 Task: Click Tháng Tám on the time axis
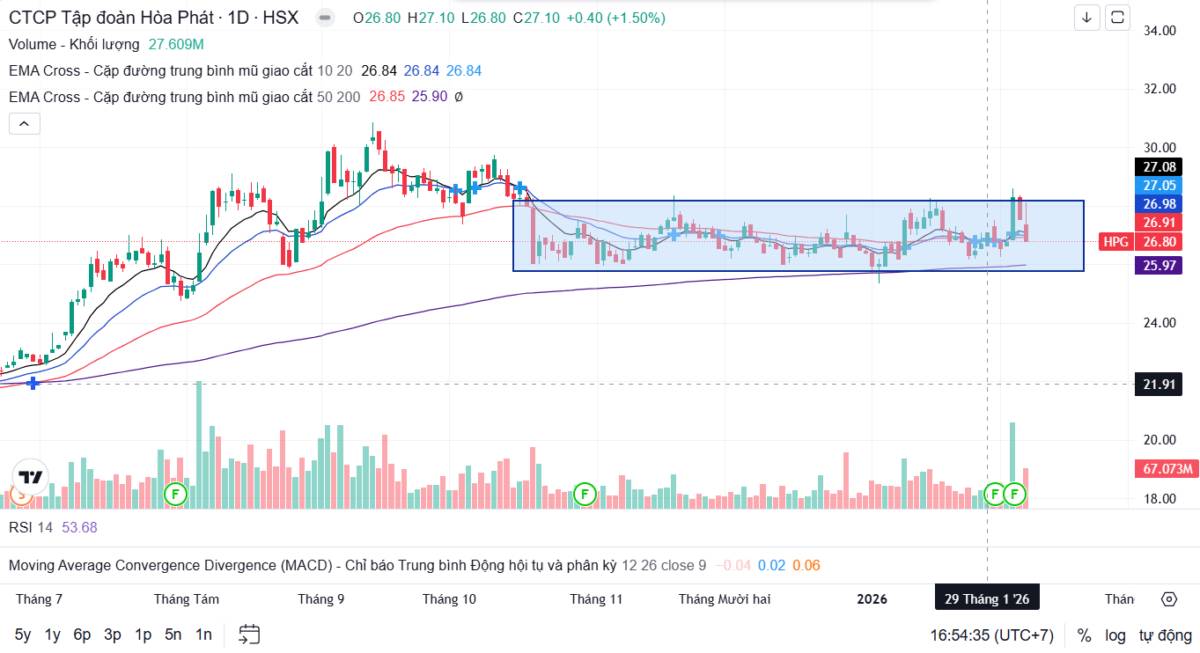coord(186,599)
